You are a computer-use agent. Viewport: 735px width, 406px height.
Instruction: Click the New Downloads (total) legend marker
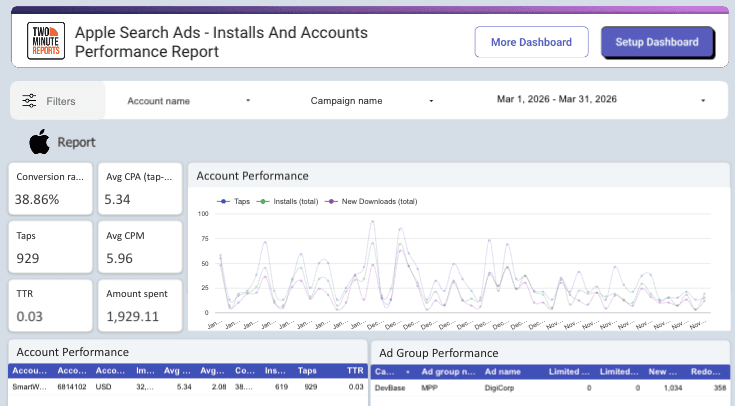[331, 202]
